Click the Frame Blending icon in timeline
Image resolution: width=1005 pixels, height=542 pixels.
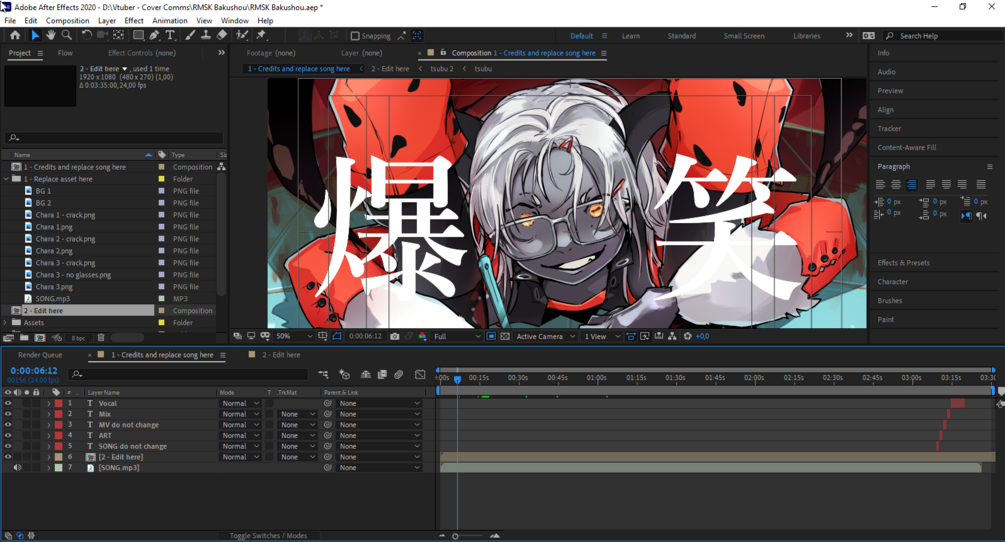382,375
